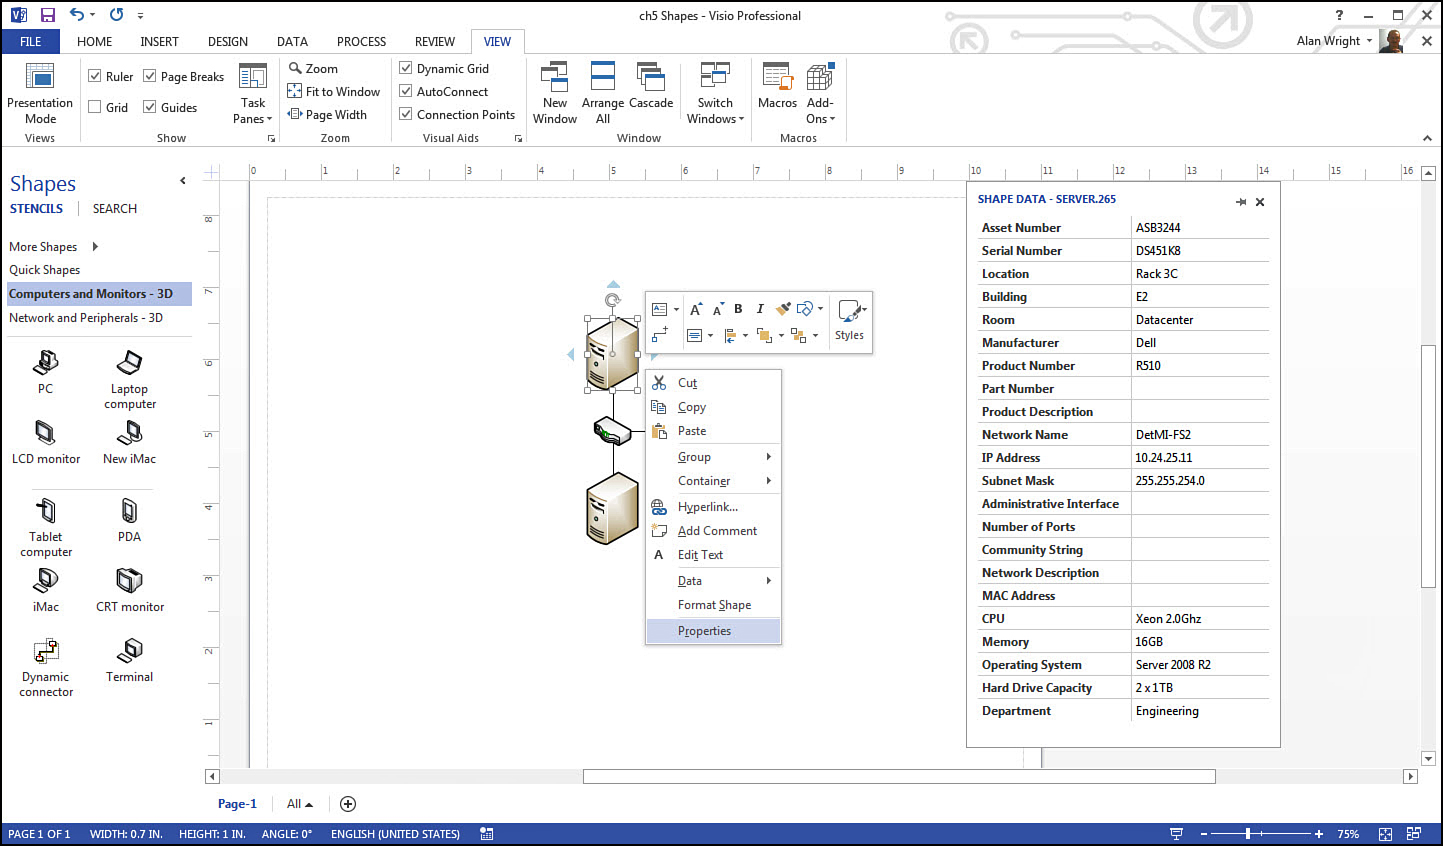Screen dimensions: 1443x846
Task: Select the PC shape in the stencil
Action: pyautogui.click(x=45, y=372)
